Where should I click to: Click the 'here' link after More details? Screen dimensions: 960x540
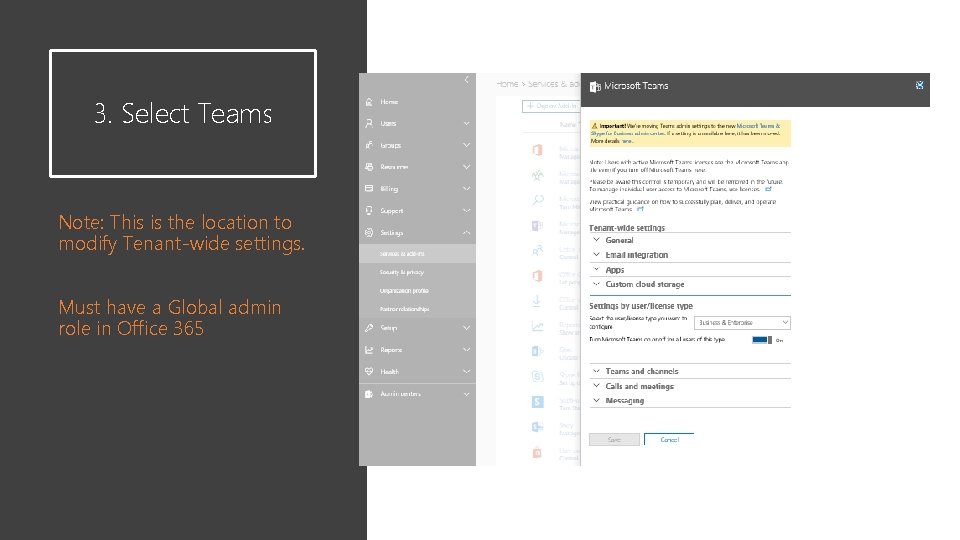click(626, 141)
